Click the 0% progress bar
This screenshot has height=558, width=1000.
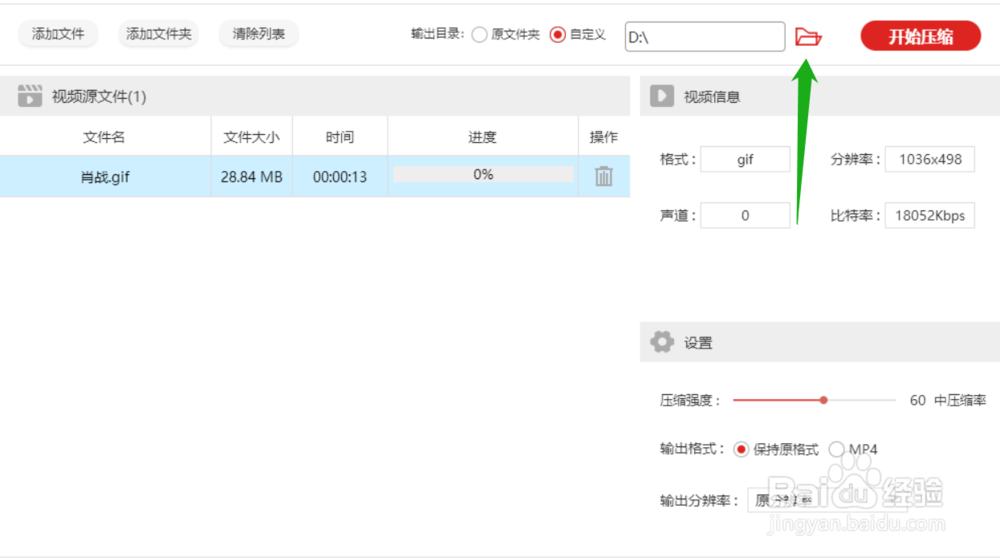click(483, 174)
